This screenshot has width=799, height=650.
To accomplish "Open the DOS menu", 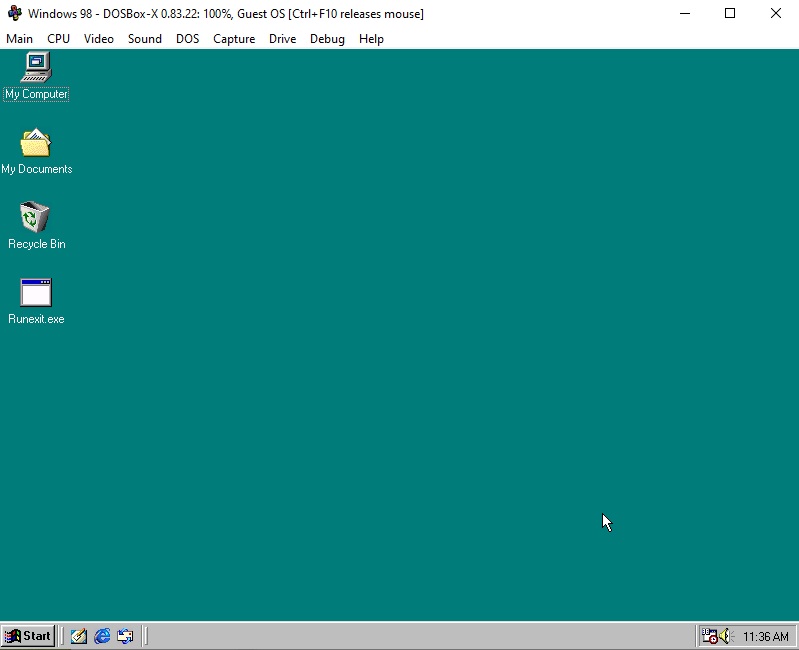I will click(187, 39).
